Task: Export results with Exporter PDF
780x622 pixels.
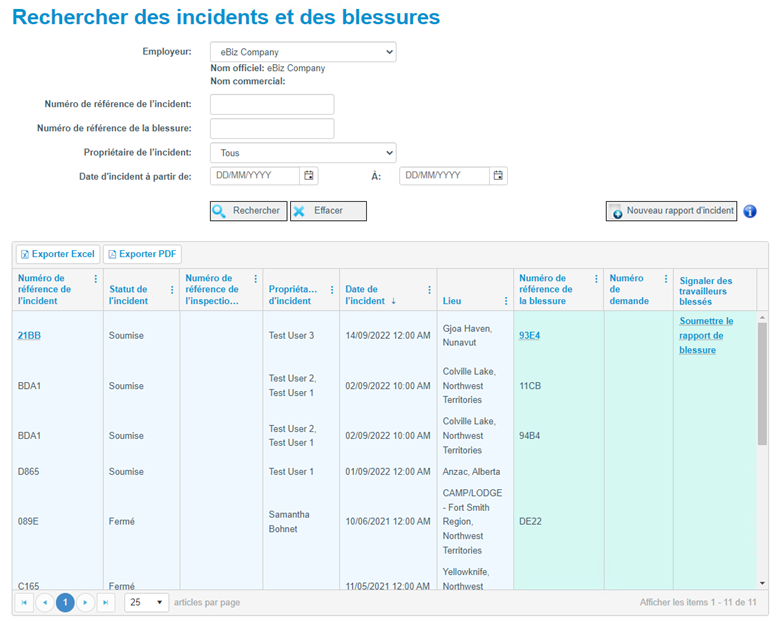Action: (142, 254)
